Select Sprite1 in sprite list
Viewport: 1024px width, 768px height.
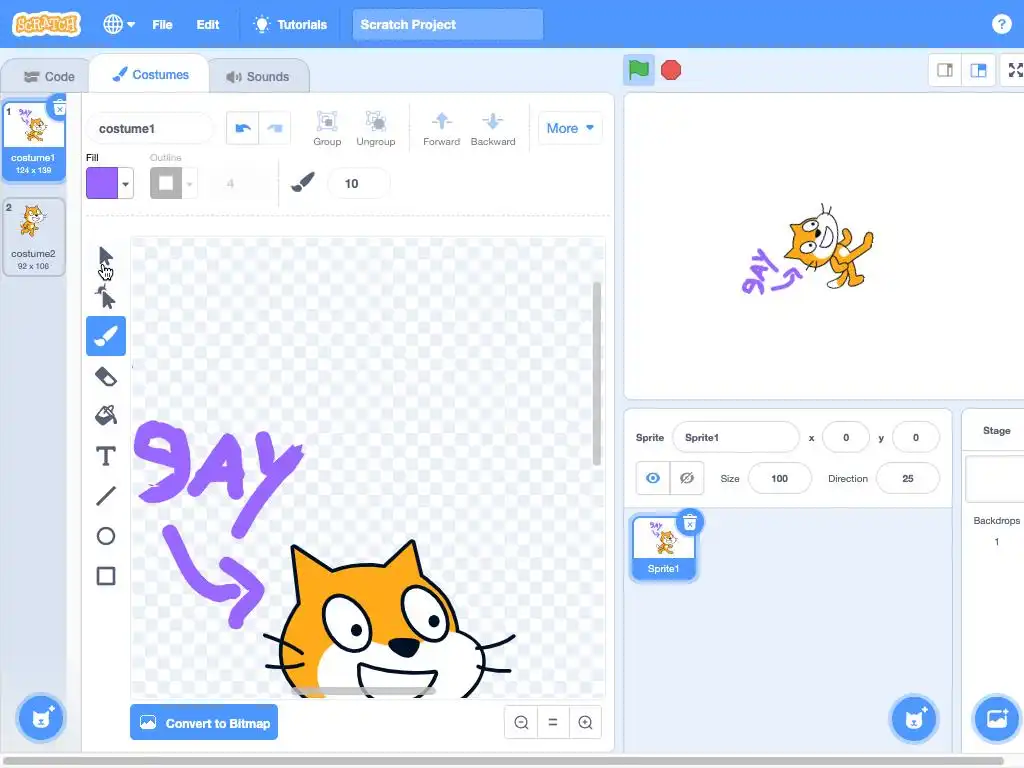click(x=664, y=547)
